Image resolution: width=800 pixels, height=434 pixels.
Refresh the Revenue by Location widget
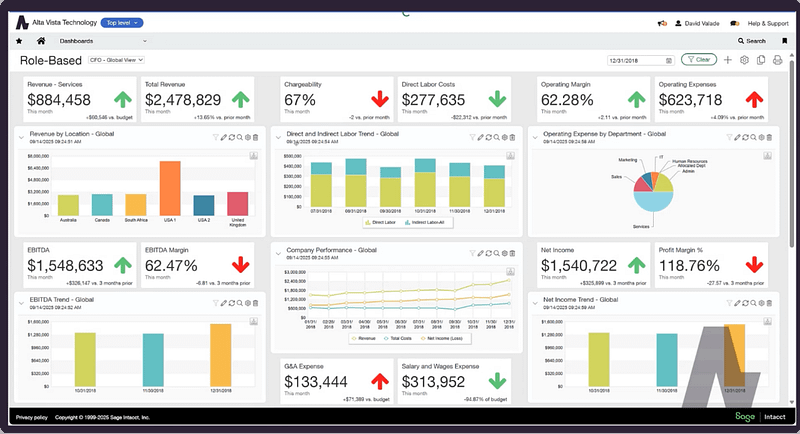tap(232, 137)
